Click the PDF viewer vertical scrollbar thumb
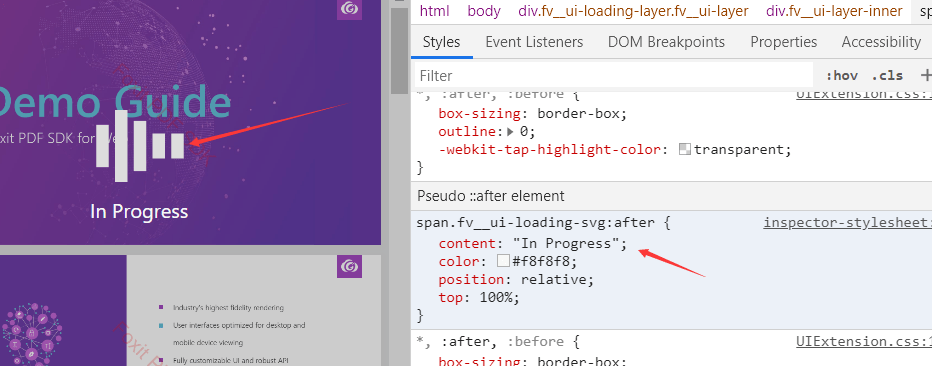Screen dimensions: 932x366 [x=399, y=51]
